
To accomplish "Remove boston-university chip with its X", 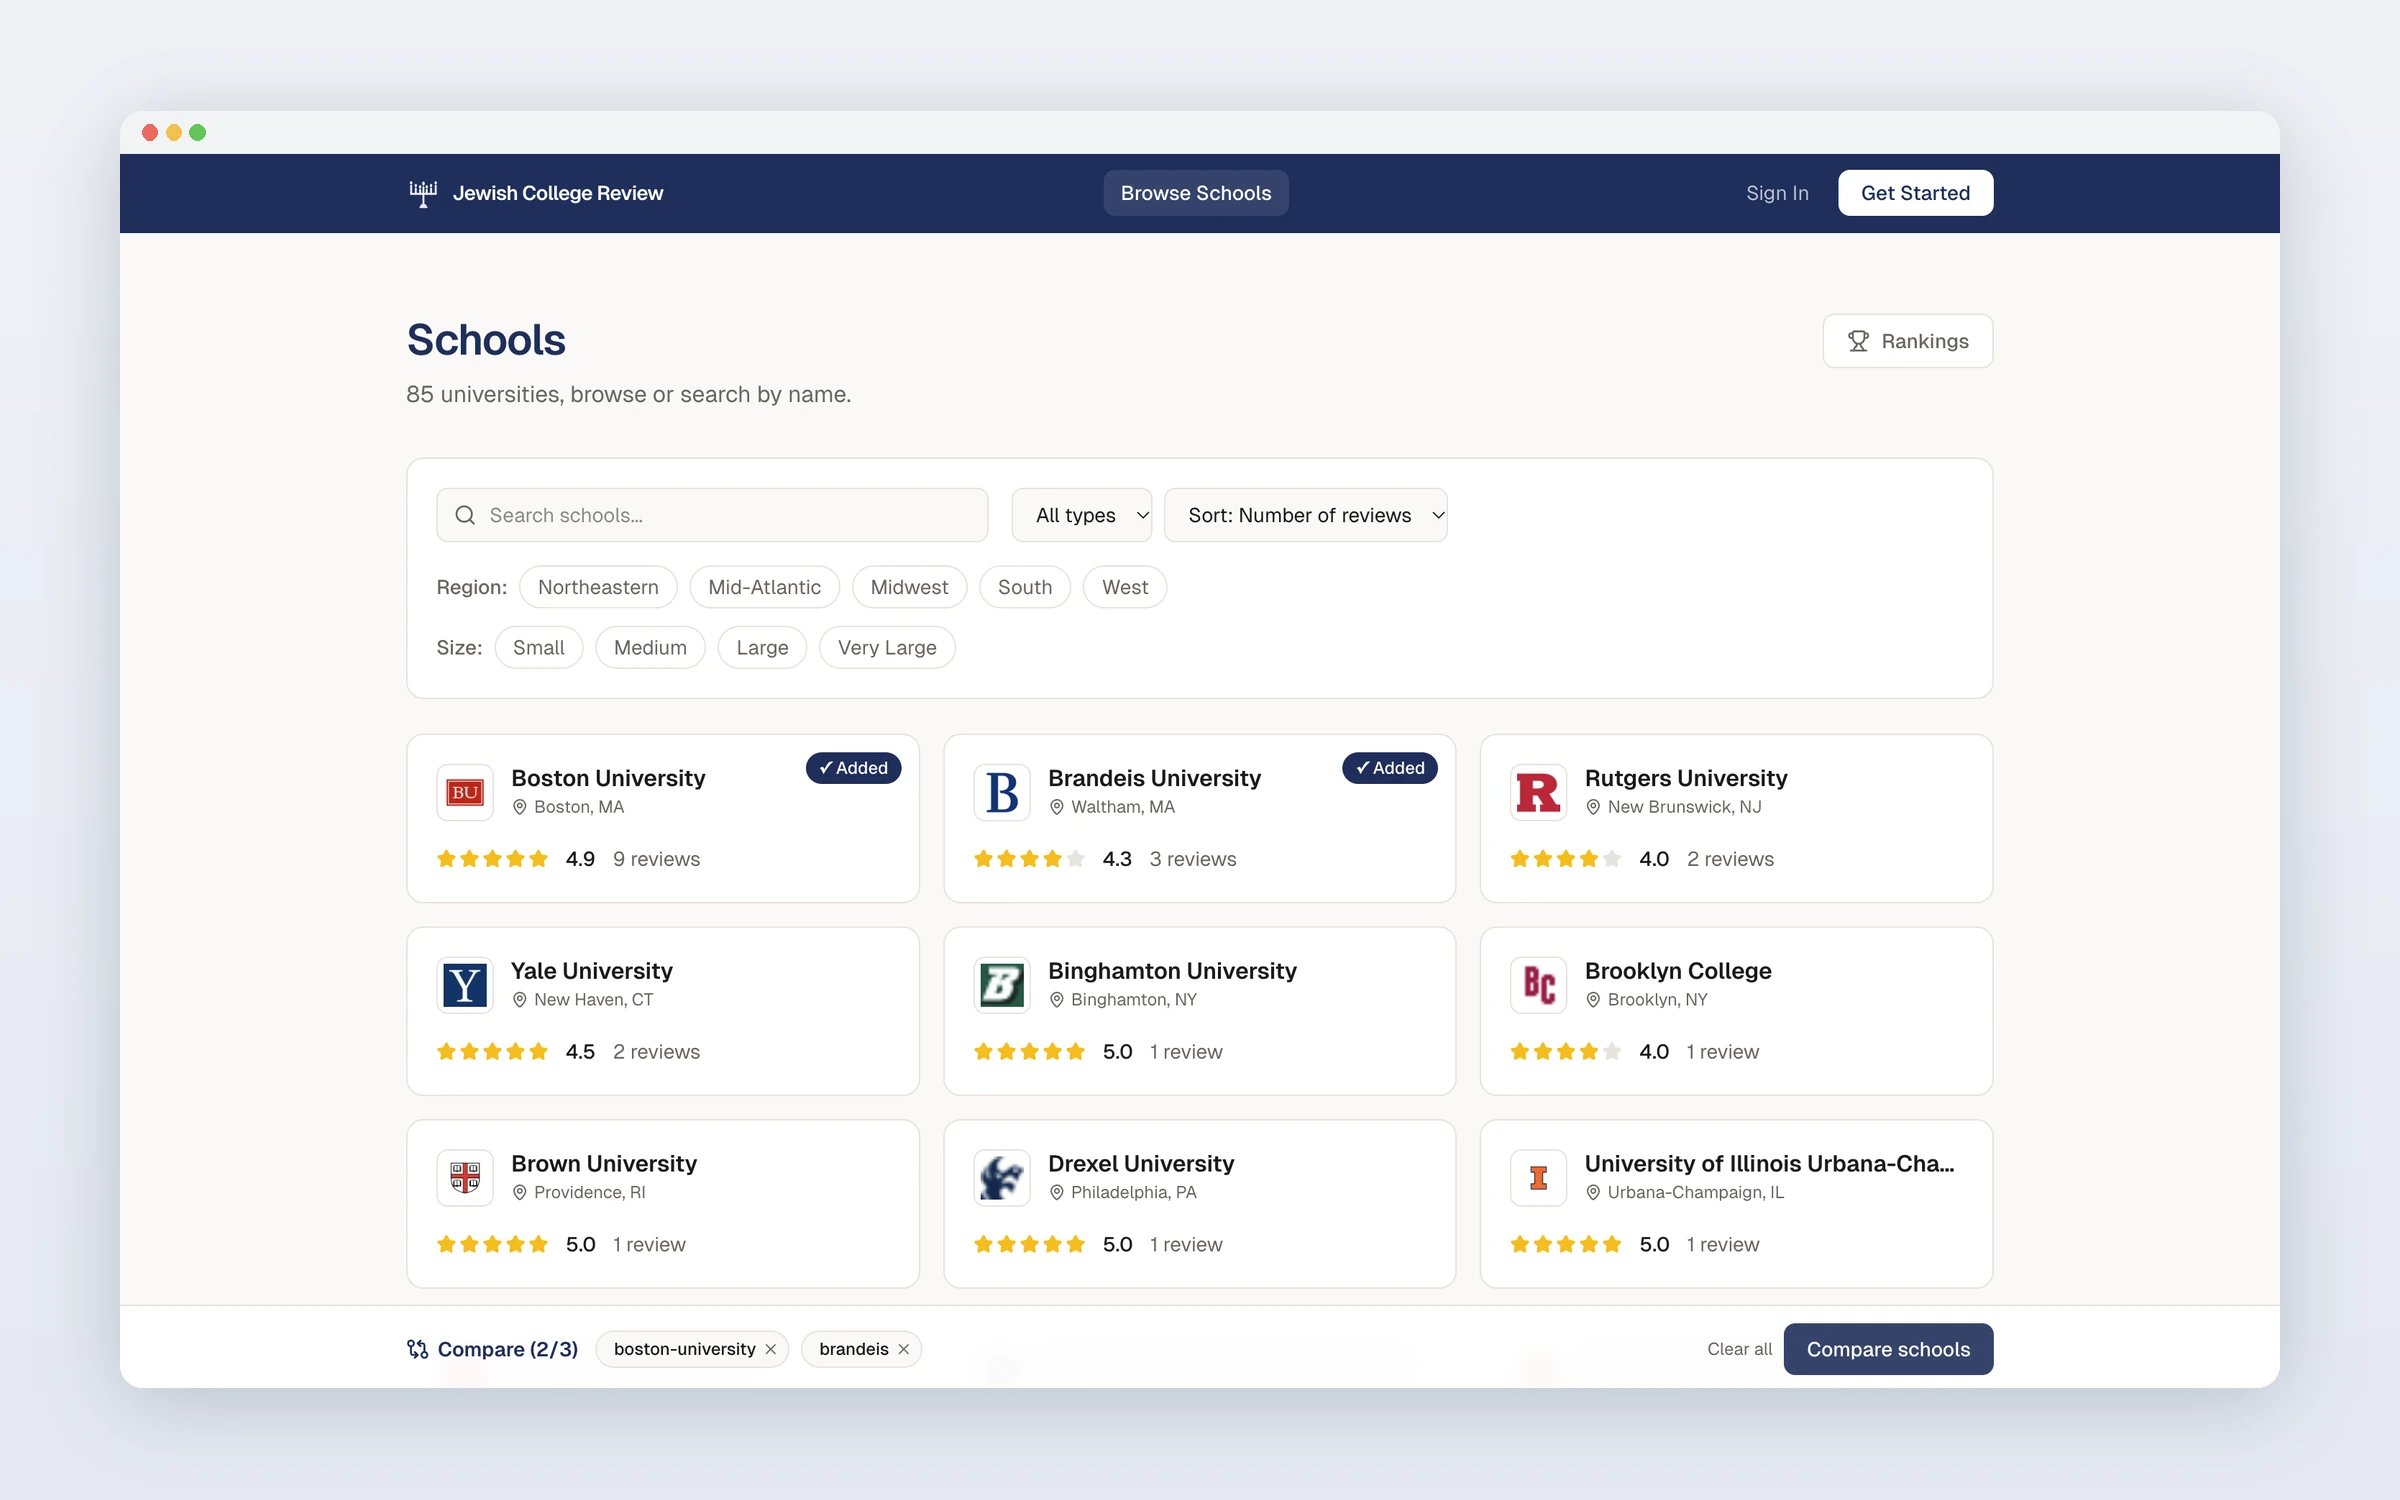I will [771, 1349].
